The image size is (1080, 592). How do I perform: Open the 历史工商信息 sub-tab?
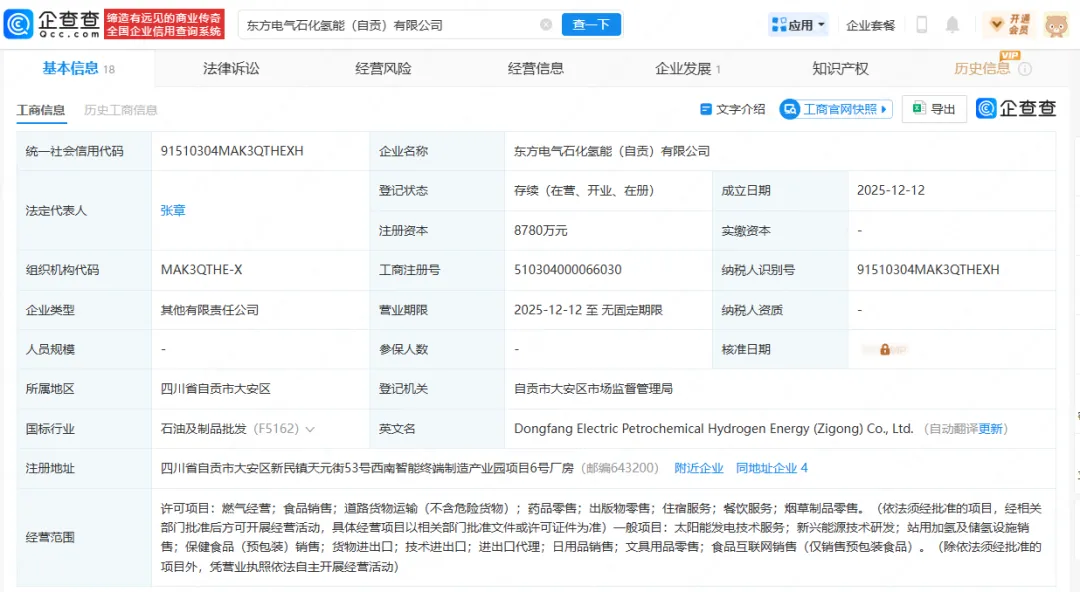(121, 110)
